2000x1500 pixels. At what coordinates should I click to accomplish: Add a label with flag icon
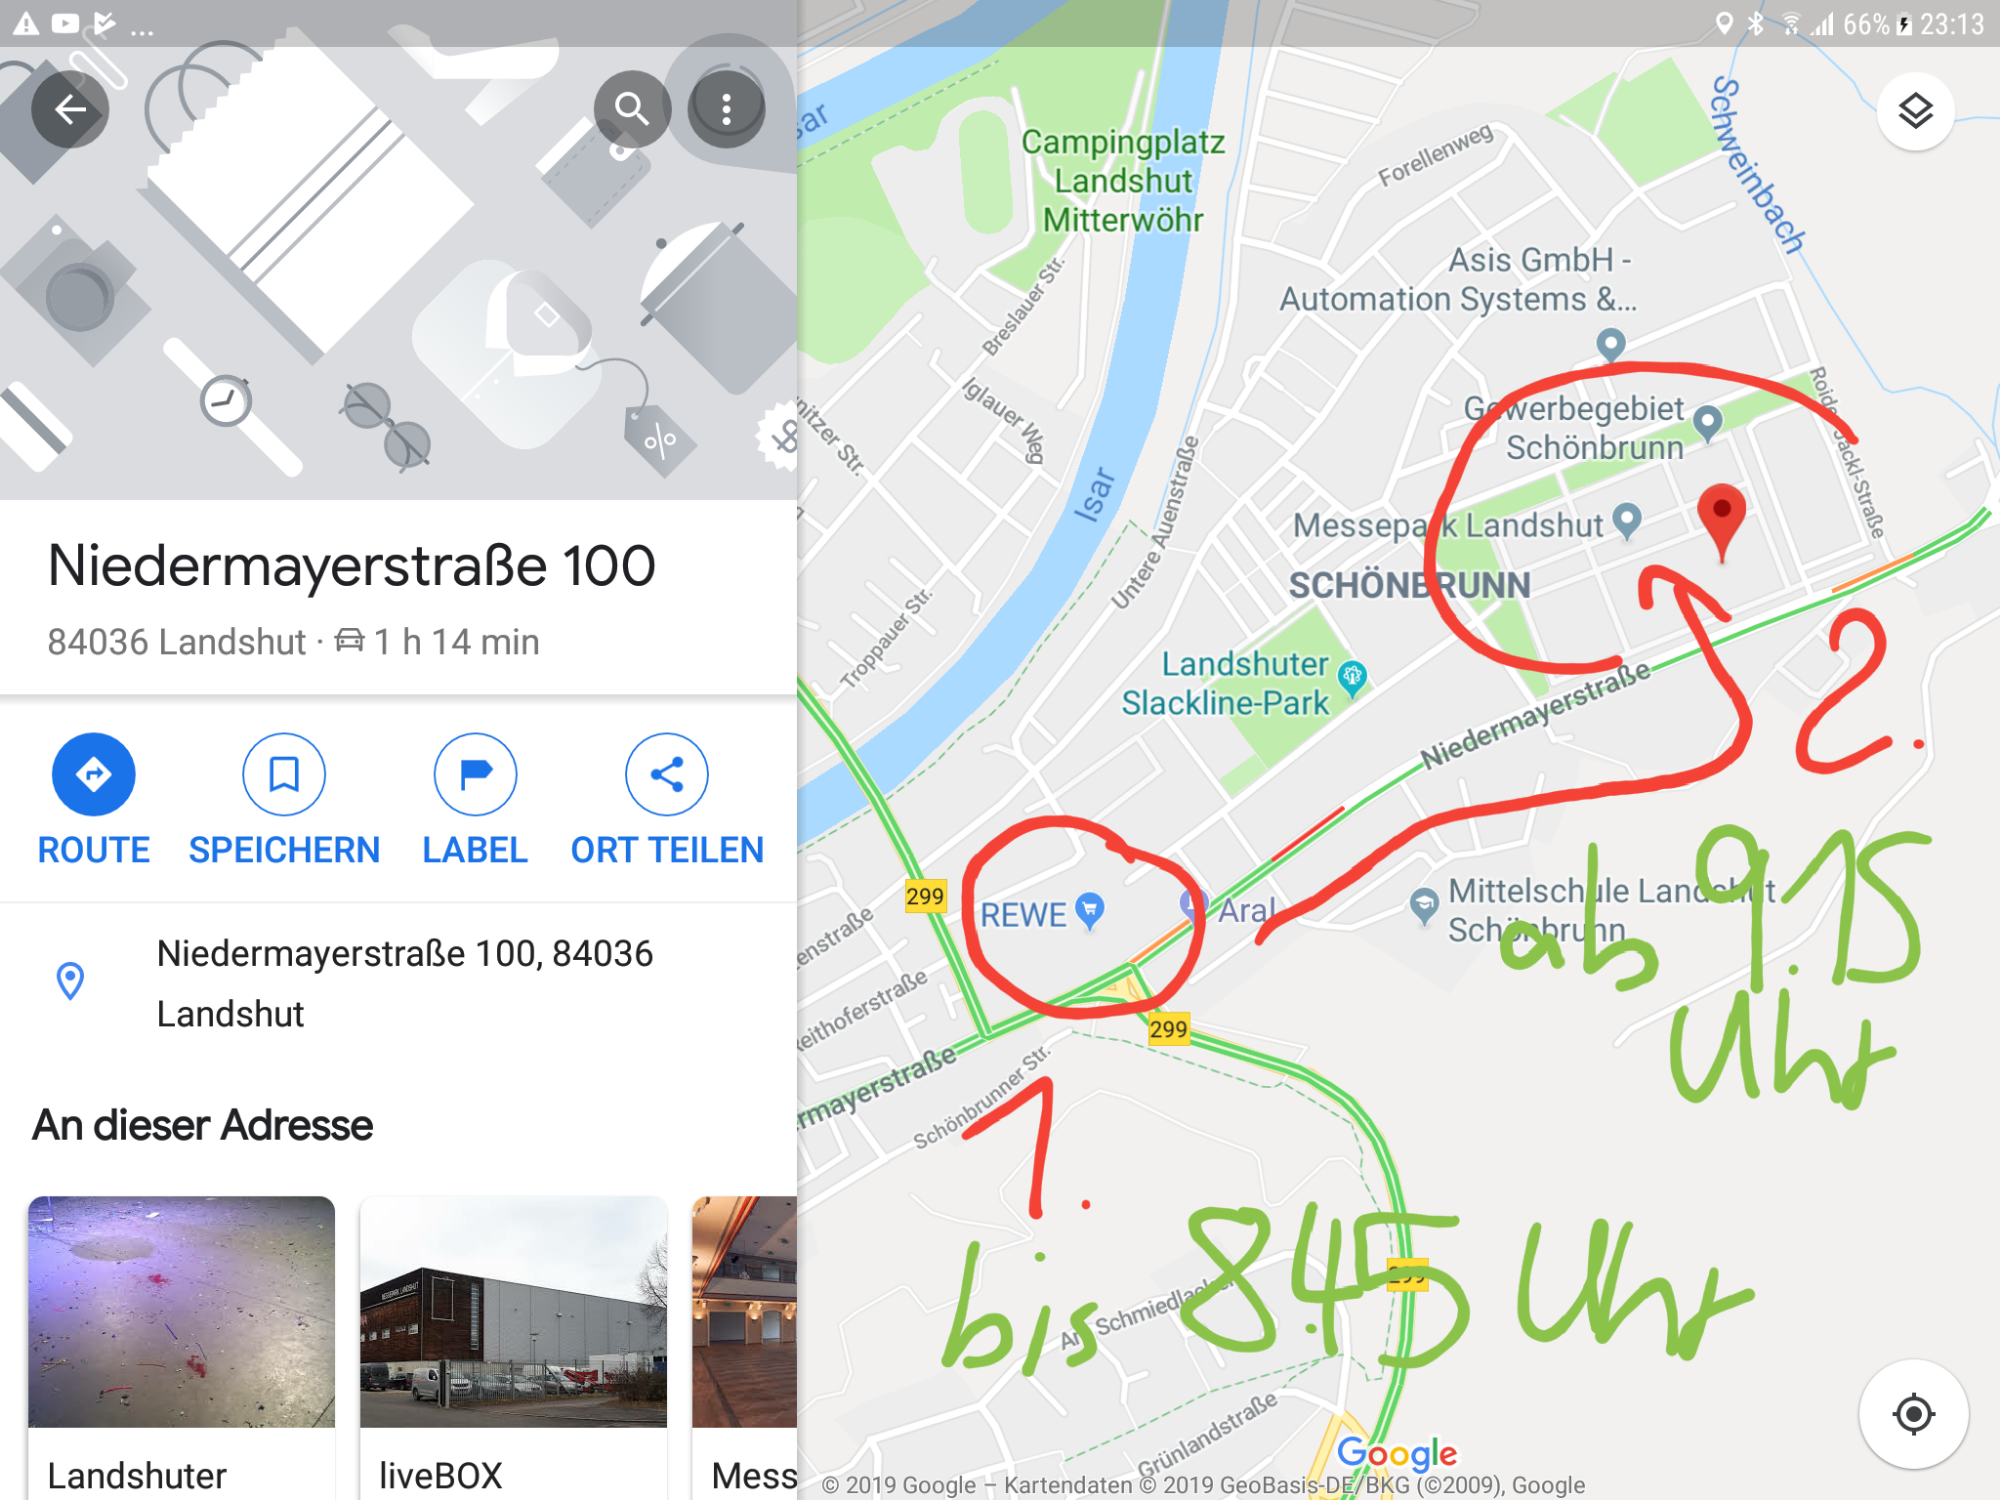(x=475, y=774)
